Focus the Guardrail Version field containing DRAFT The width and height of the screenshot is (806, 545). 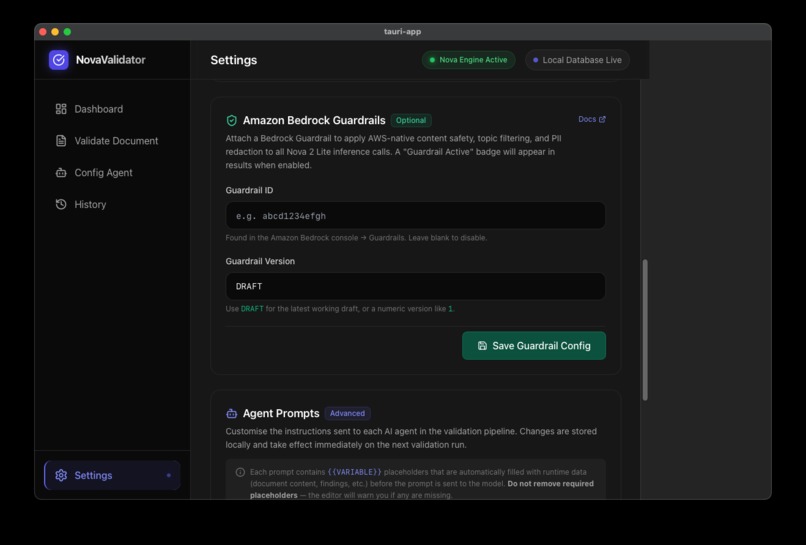click(415, 286)
